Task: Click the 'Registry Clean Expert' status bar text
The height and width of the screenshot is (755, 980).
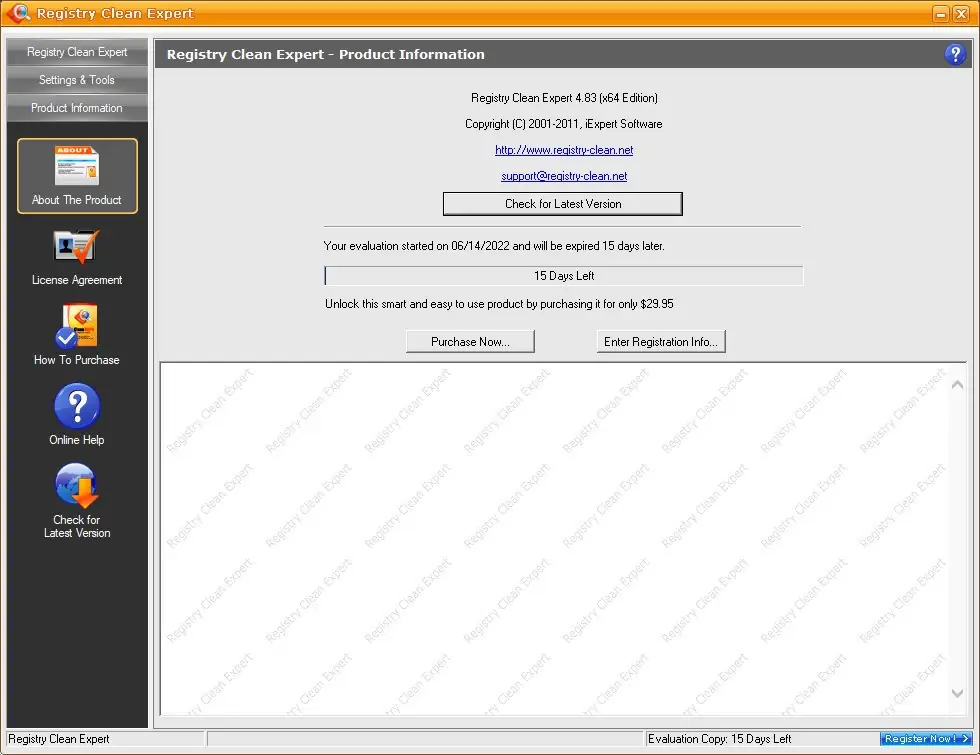Action: coord(59,739)
